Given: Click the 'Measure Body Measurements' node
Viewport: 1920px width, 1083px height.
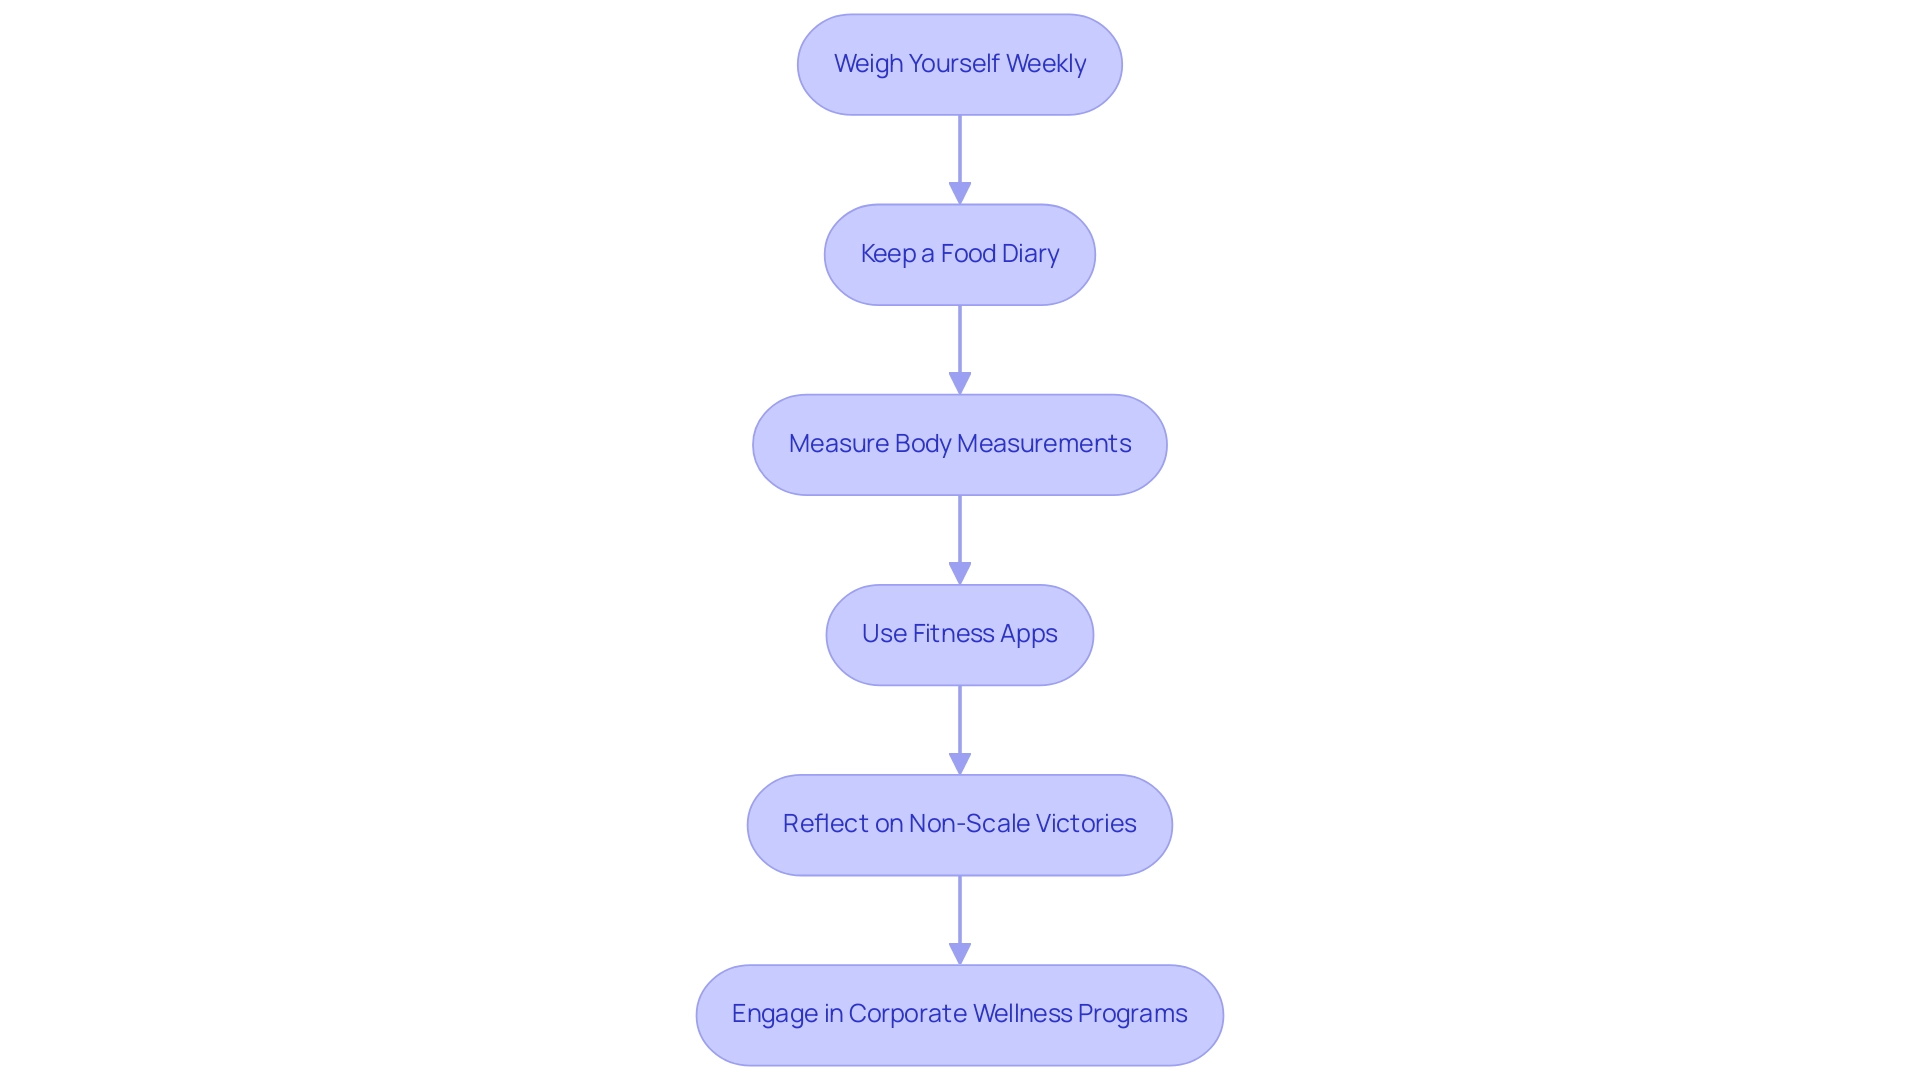Looking at the screenshot, I should coord(960,443).
